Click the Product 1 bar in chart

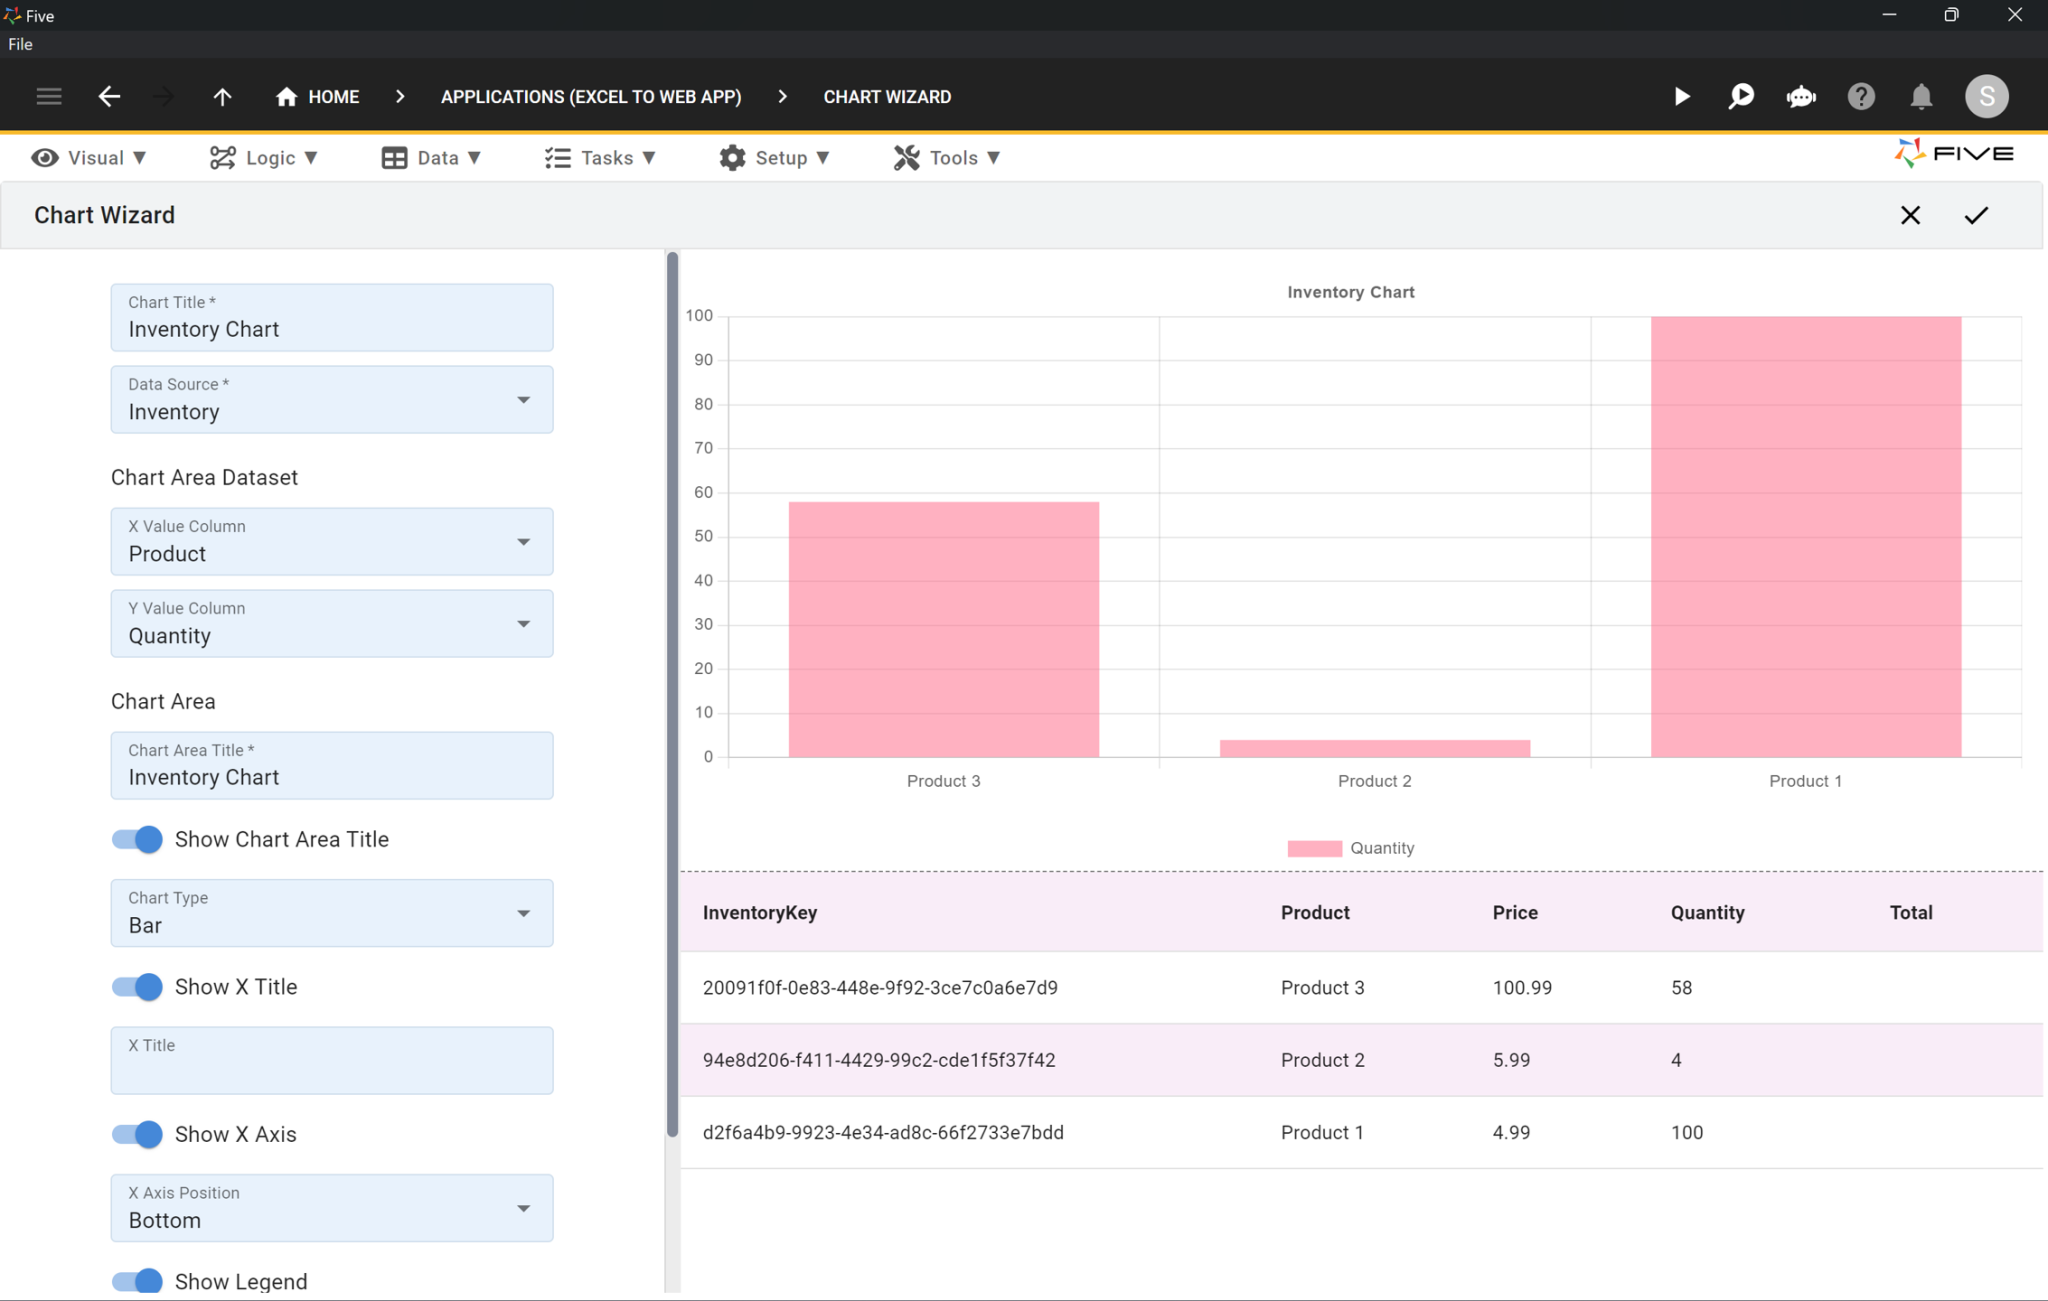[1805, 537]
